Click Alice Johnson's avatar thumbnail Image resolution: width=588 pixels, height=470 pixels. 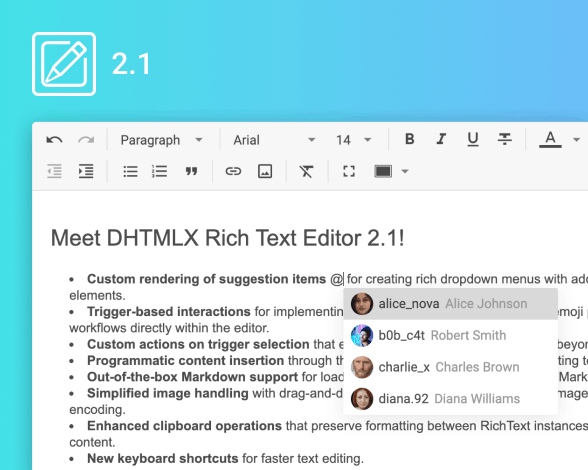[362, 304]
